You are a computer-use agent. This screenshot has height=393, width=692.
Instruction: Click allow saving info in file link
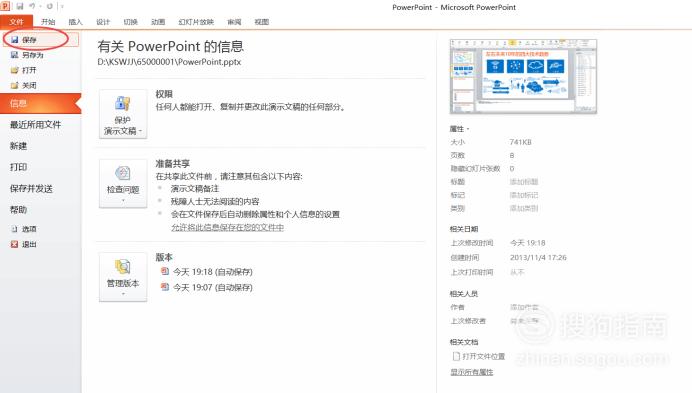(x=227, y=227)
